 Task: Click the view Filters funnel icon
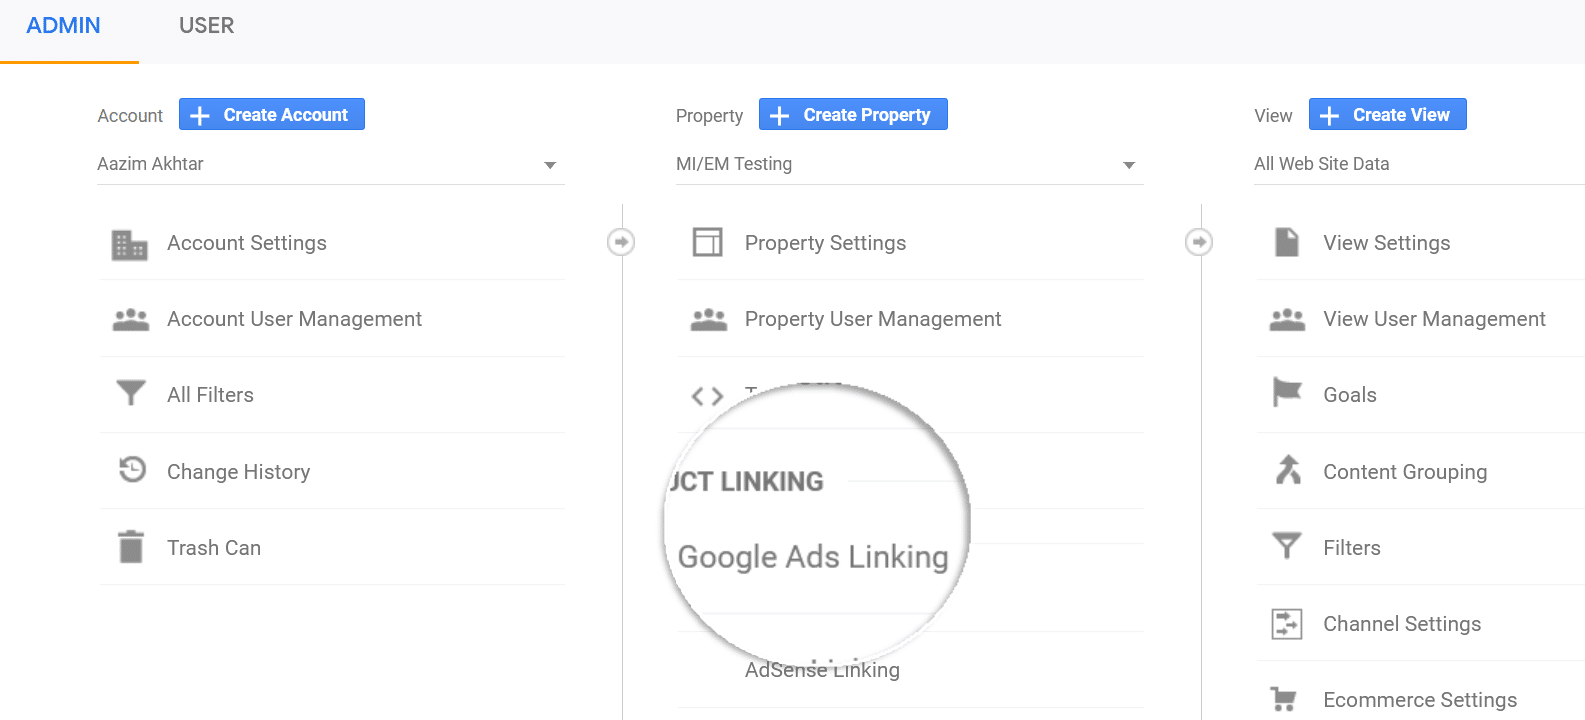[1287, 545]
